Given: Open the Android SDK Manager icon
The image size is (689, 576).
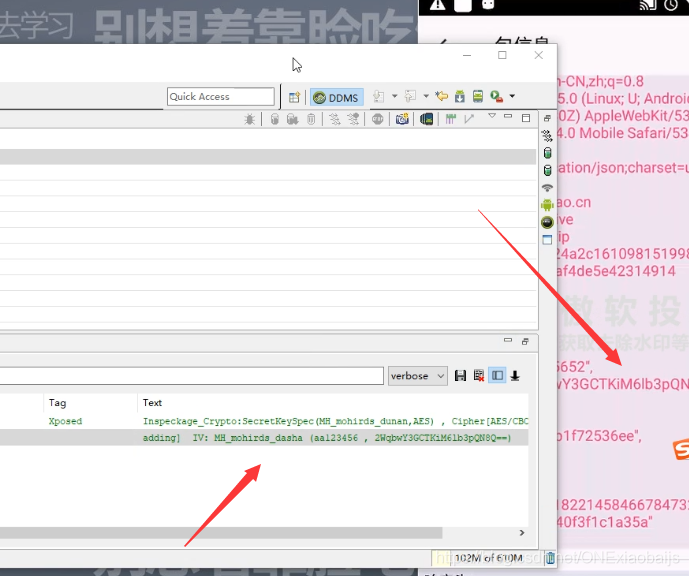Looking at the screenshot, I should [460, 96].
